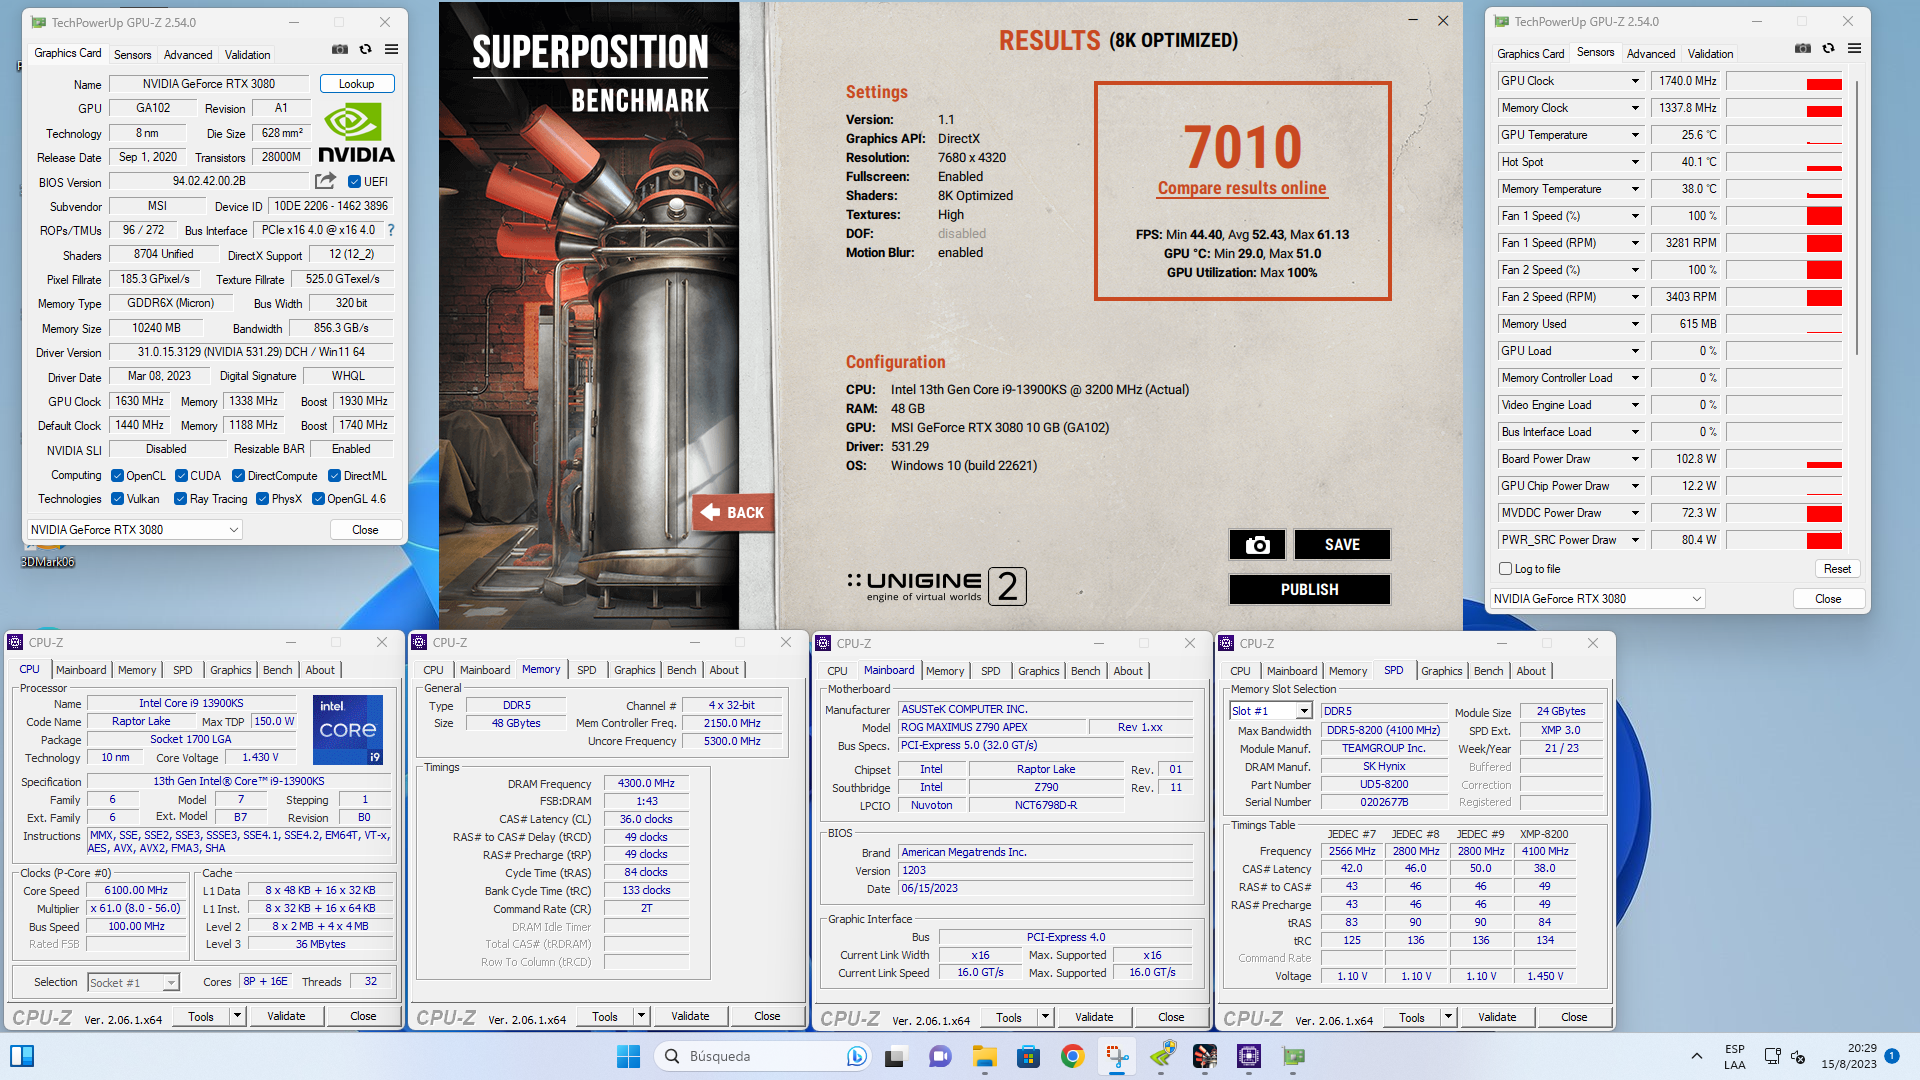Toggle the DirectML checkbox
The width and height of the screenshot is (1920, 1080).
335,476
